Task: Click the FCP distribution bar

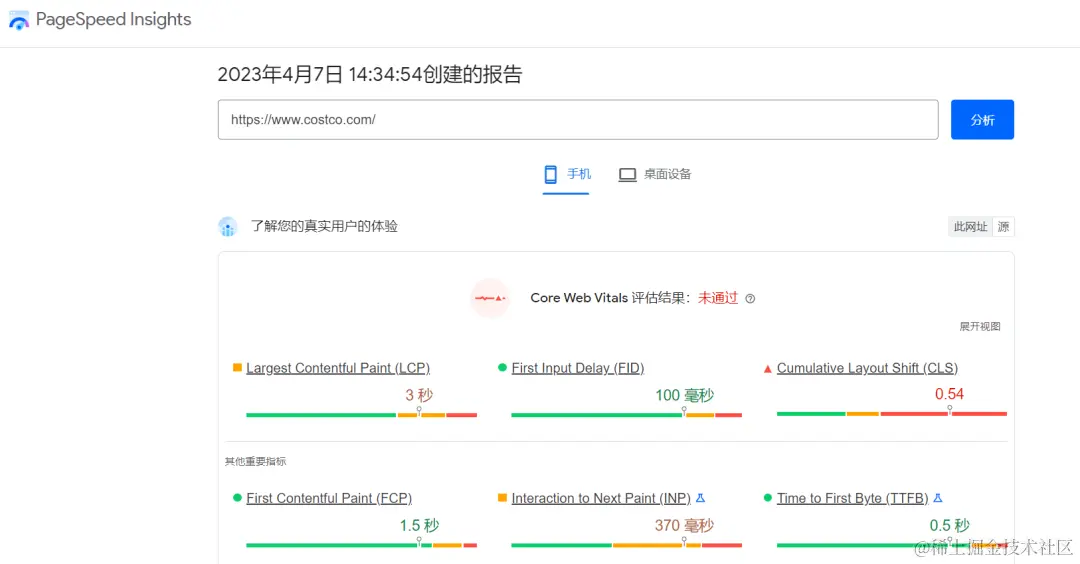Action: (x=362, y=545)
